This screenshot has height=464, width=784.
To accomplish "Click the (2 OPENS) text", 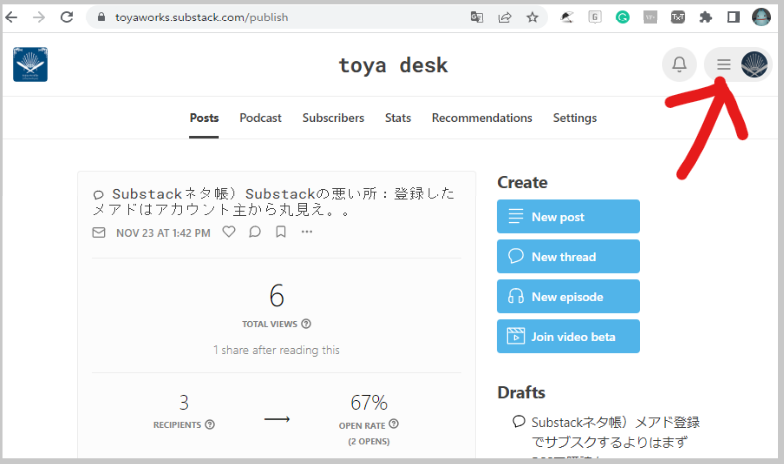I will [369, 442].
